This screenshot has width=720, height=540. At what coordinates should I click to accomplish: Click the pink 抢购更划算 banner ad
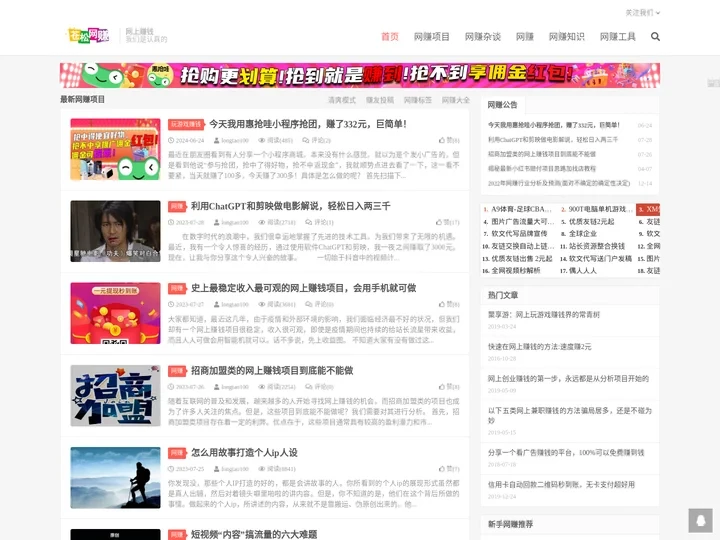(x=360, y=75)
